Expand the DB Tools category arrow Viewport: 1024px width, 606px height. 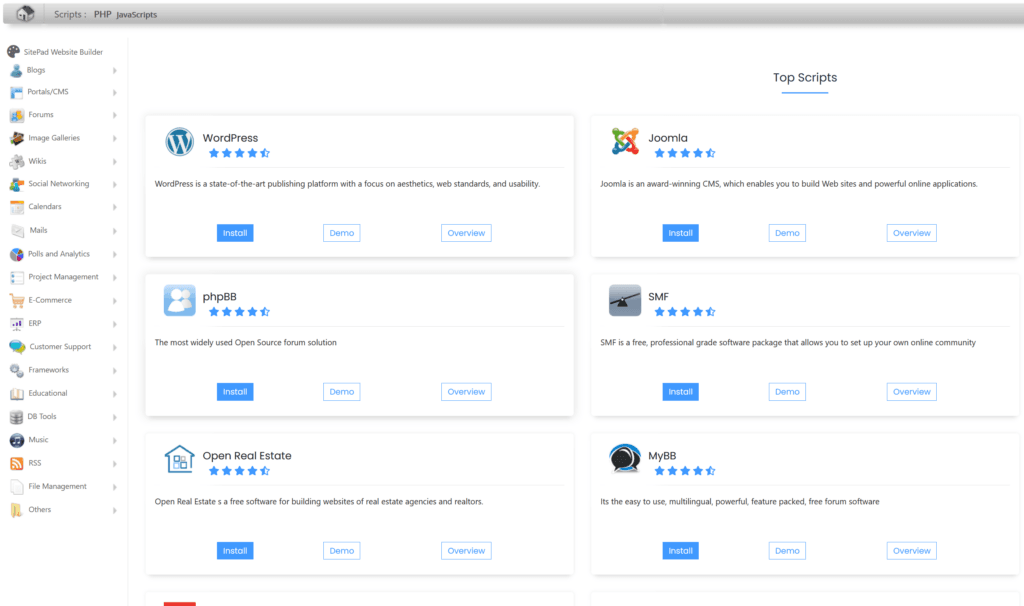pyautogui.click(x=114, y=417)
